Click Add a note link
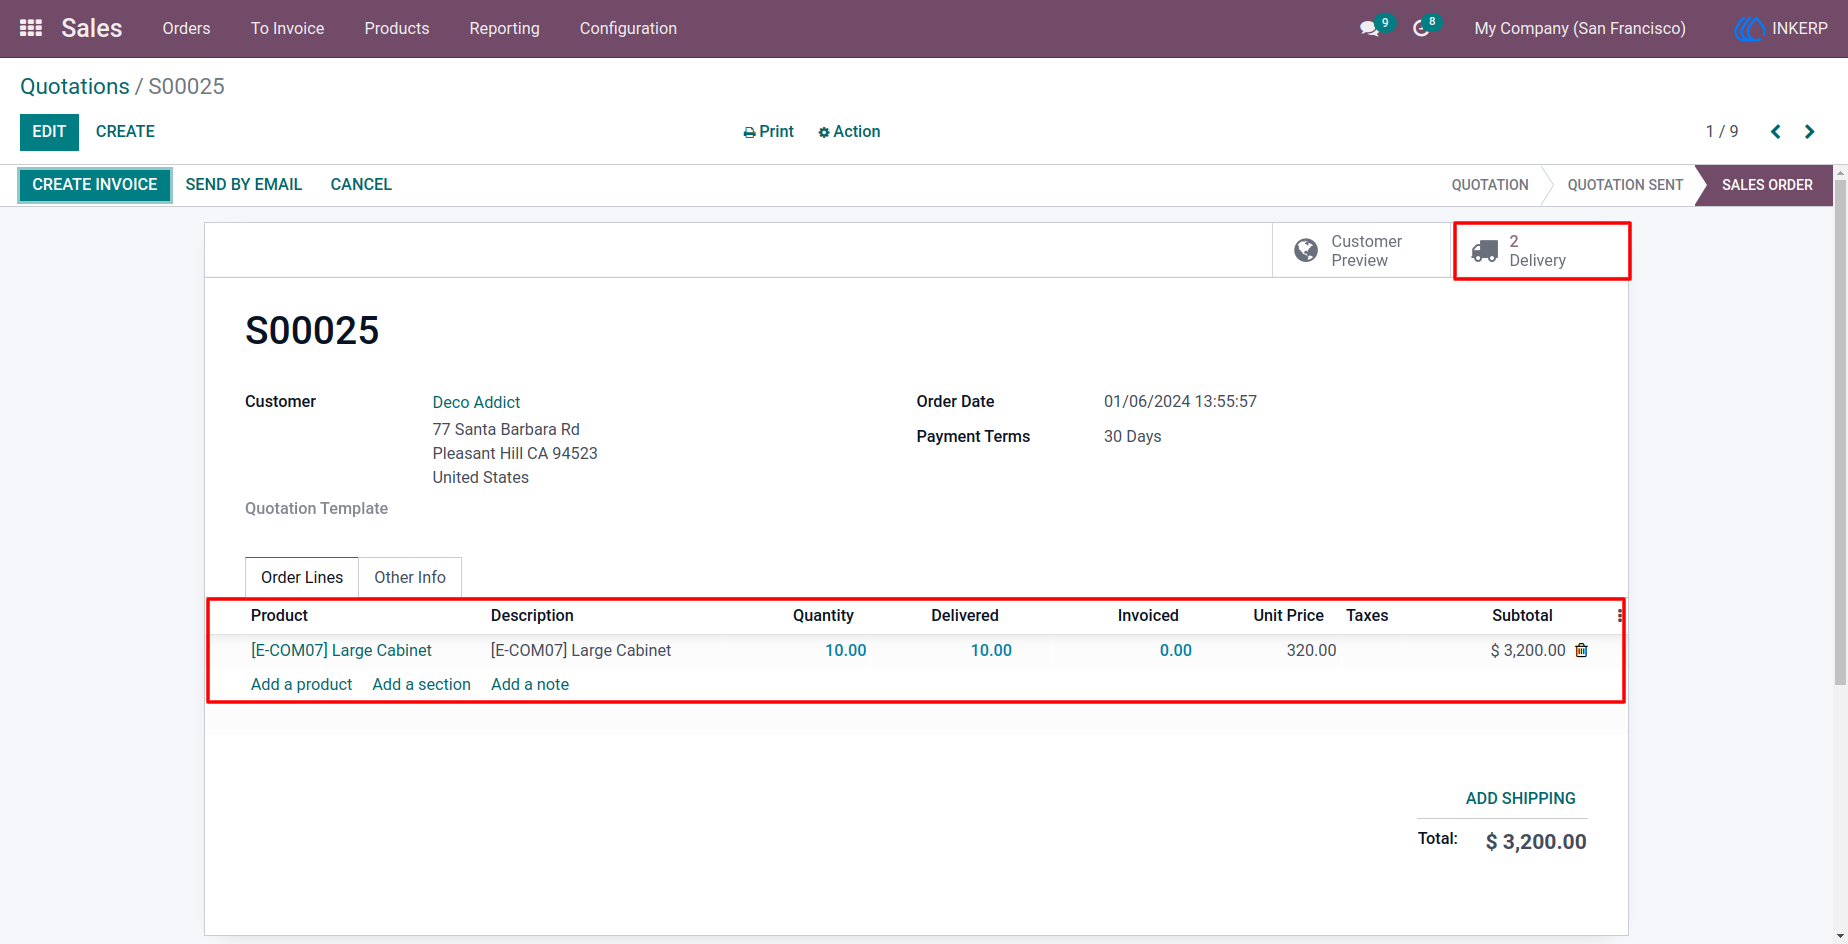 pyautogui.click(x=530, y=685)
